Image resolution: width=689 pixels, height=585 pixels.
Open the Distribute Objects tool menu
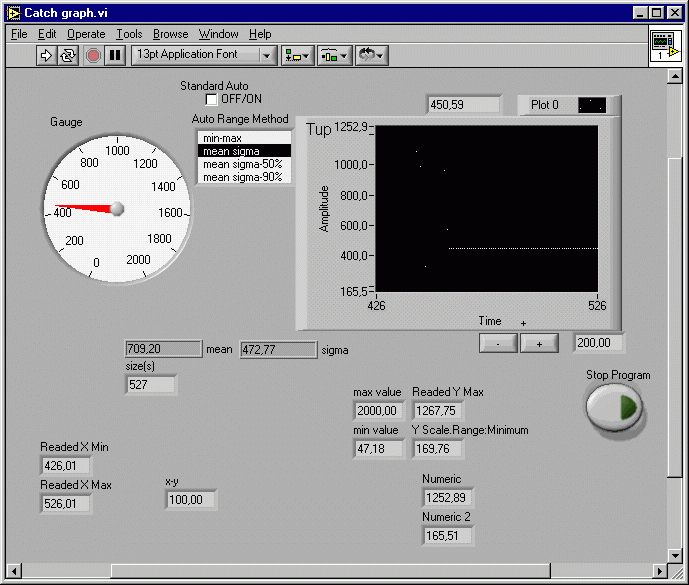pyautogui.click(x=334, y=55)
